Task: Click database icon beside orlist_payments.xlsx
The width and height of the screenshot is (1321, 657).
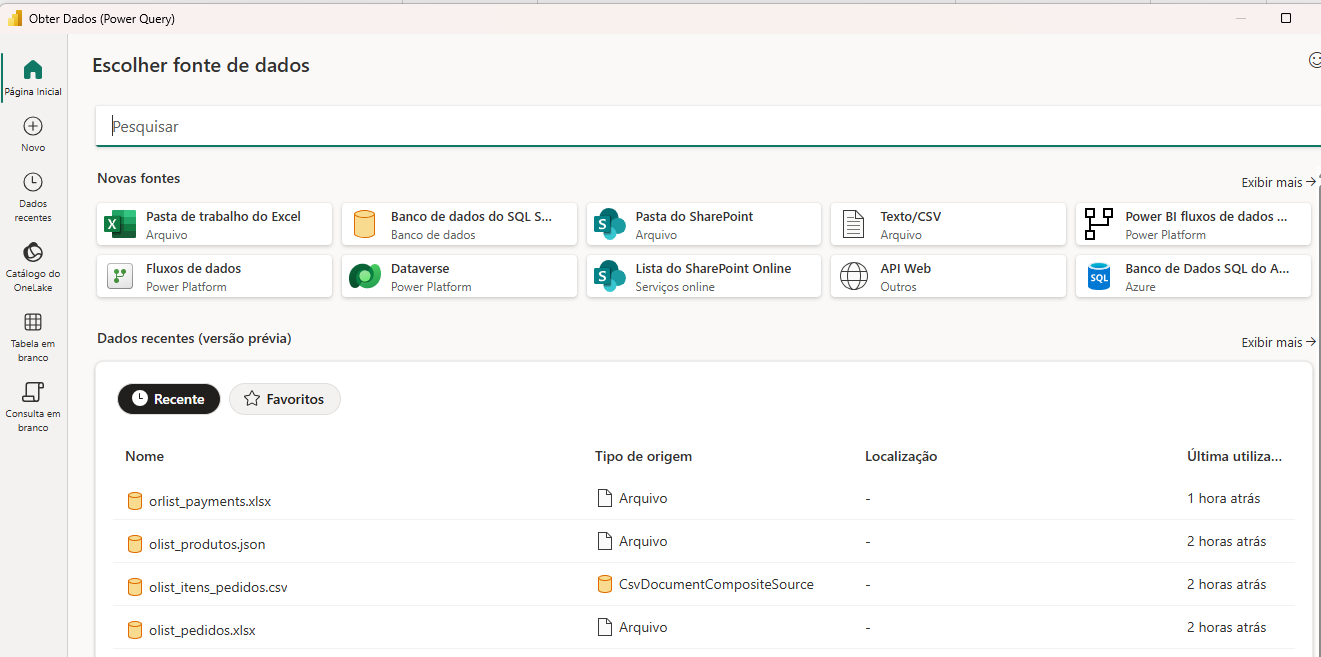Action: click(135, 501)
